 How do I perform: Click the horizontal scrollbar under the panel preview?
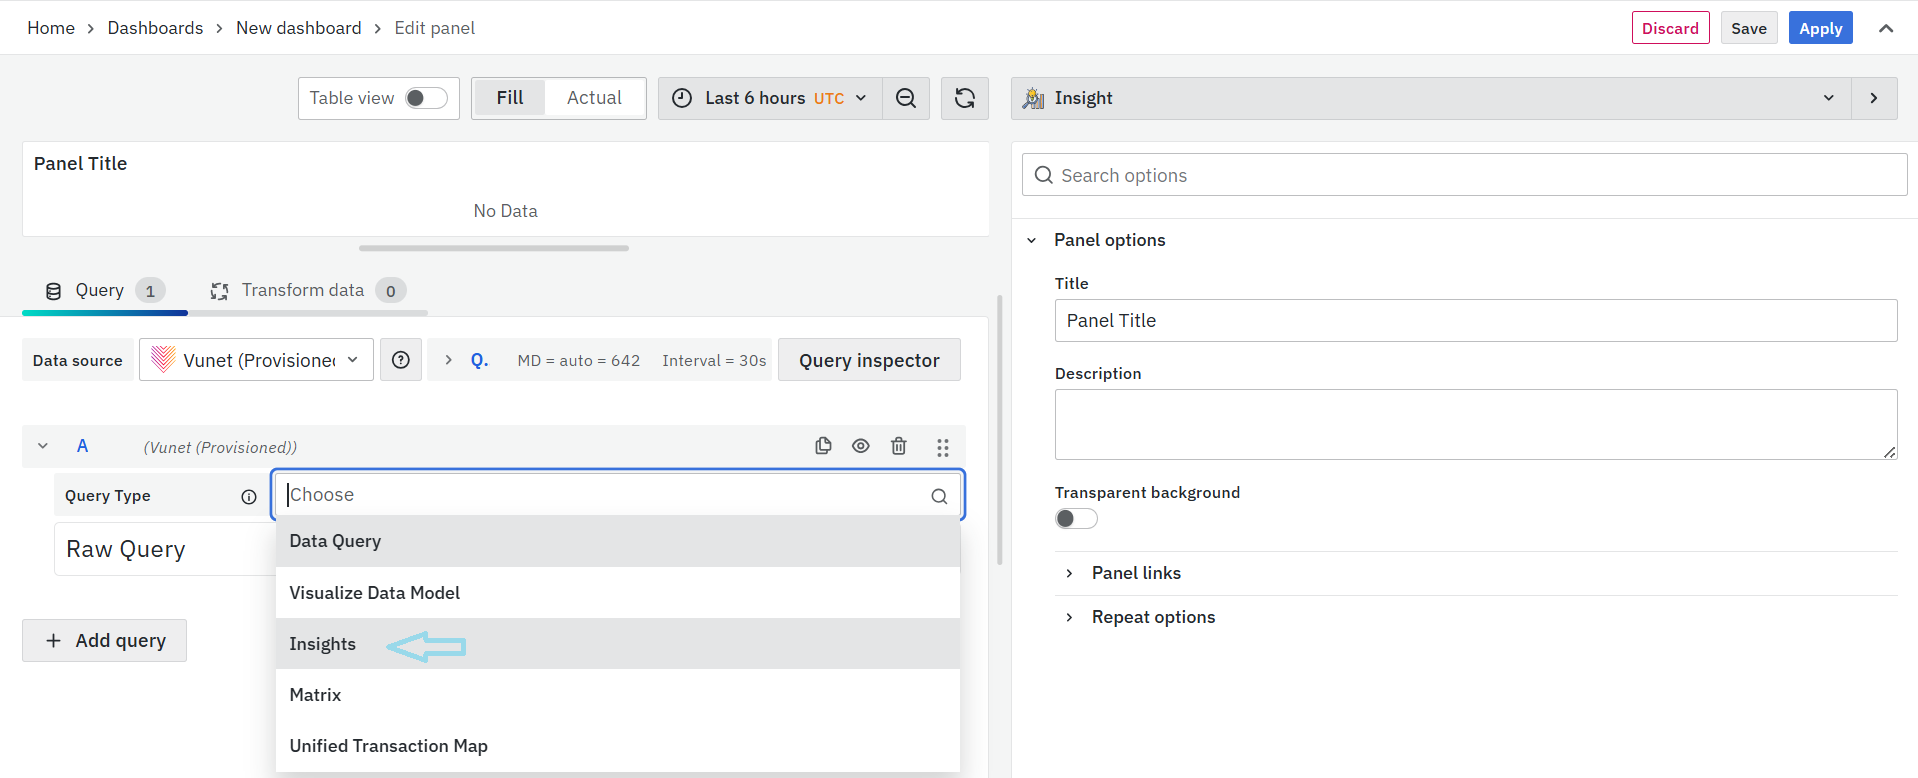point(494,248)
